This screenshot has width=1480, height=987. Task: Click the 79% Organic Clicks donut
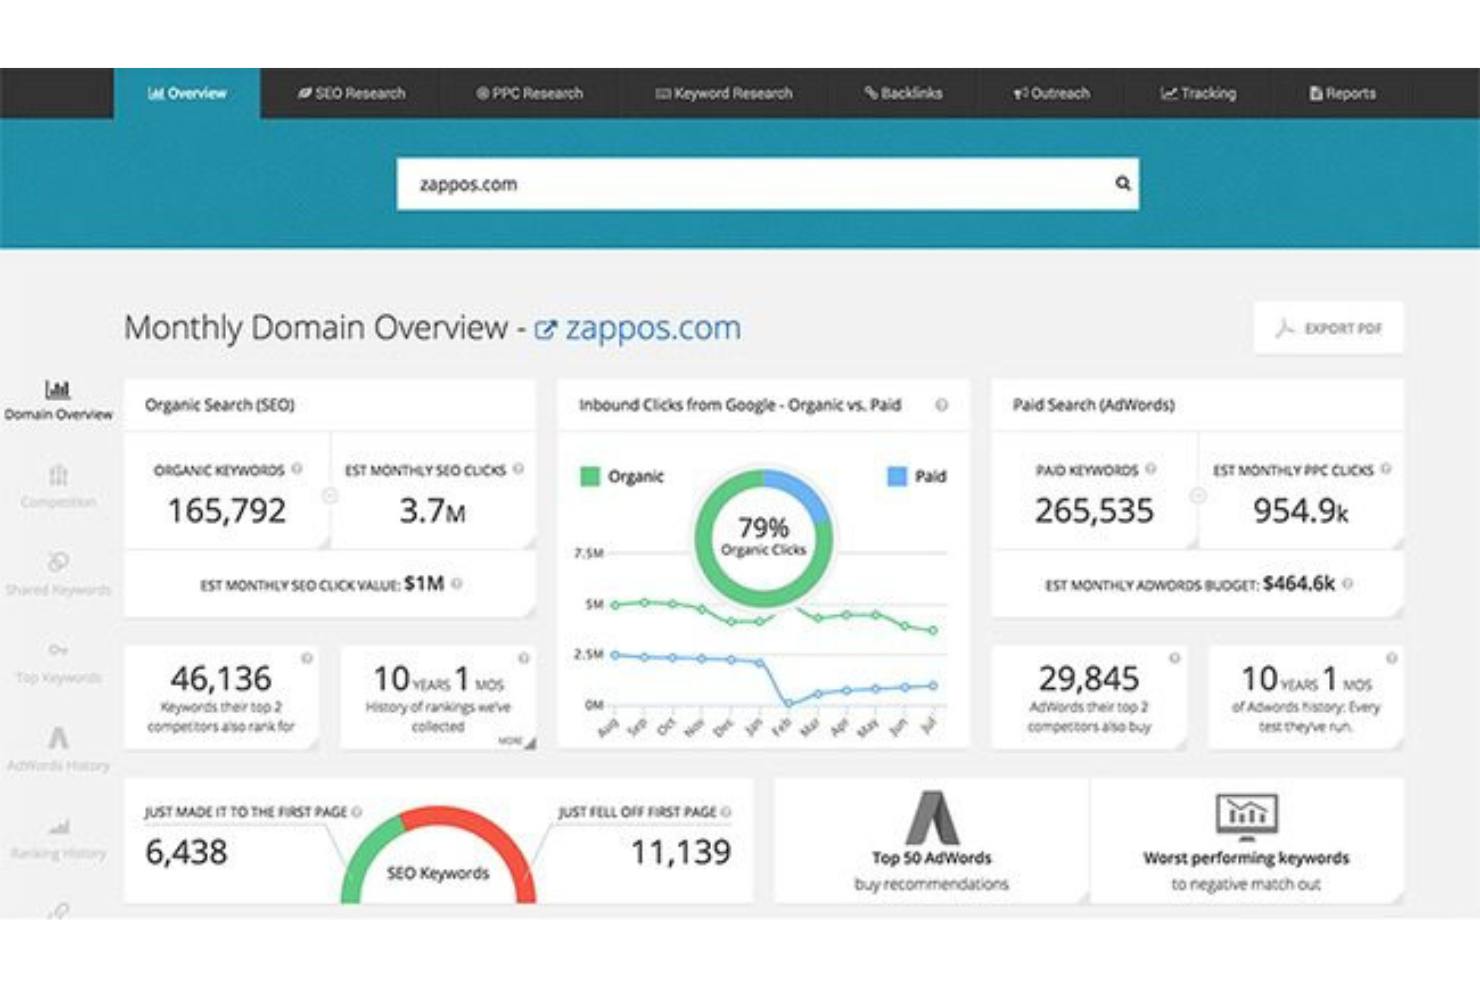click(x=763, y=537)
